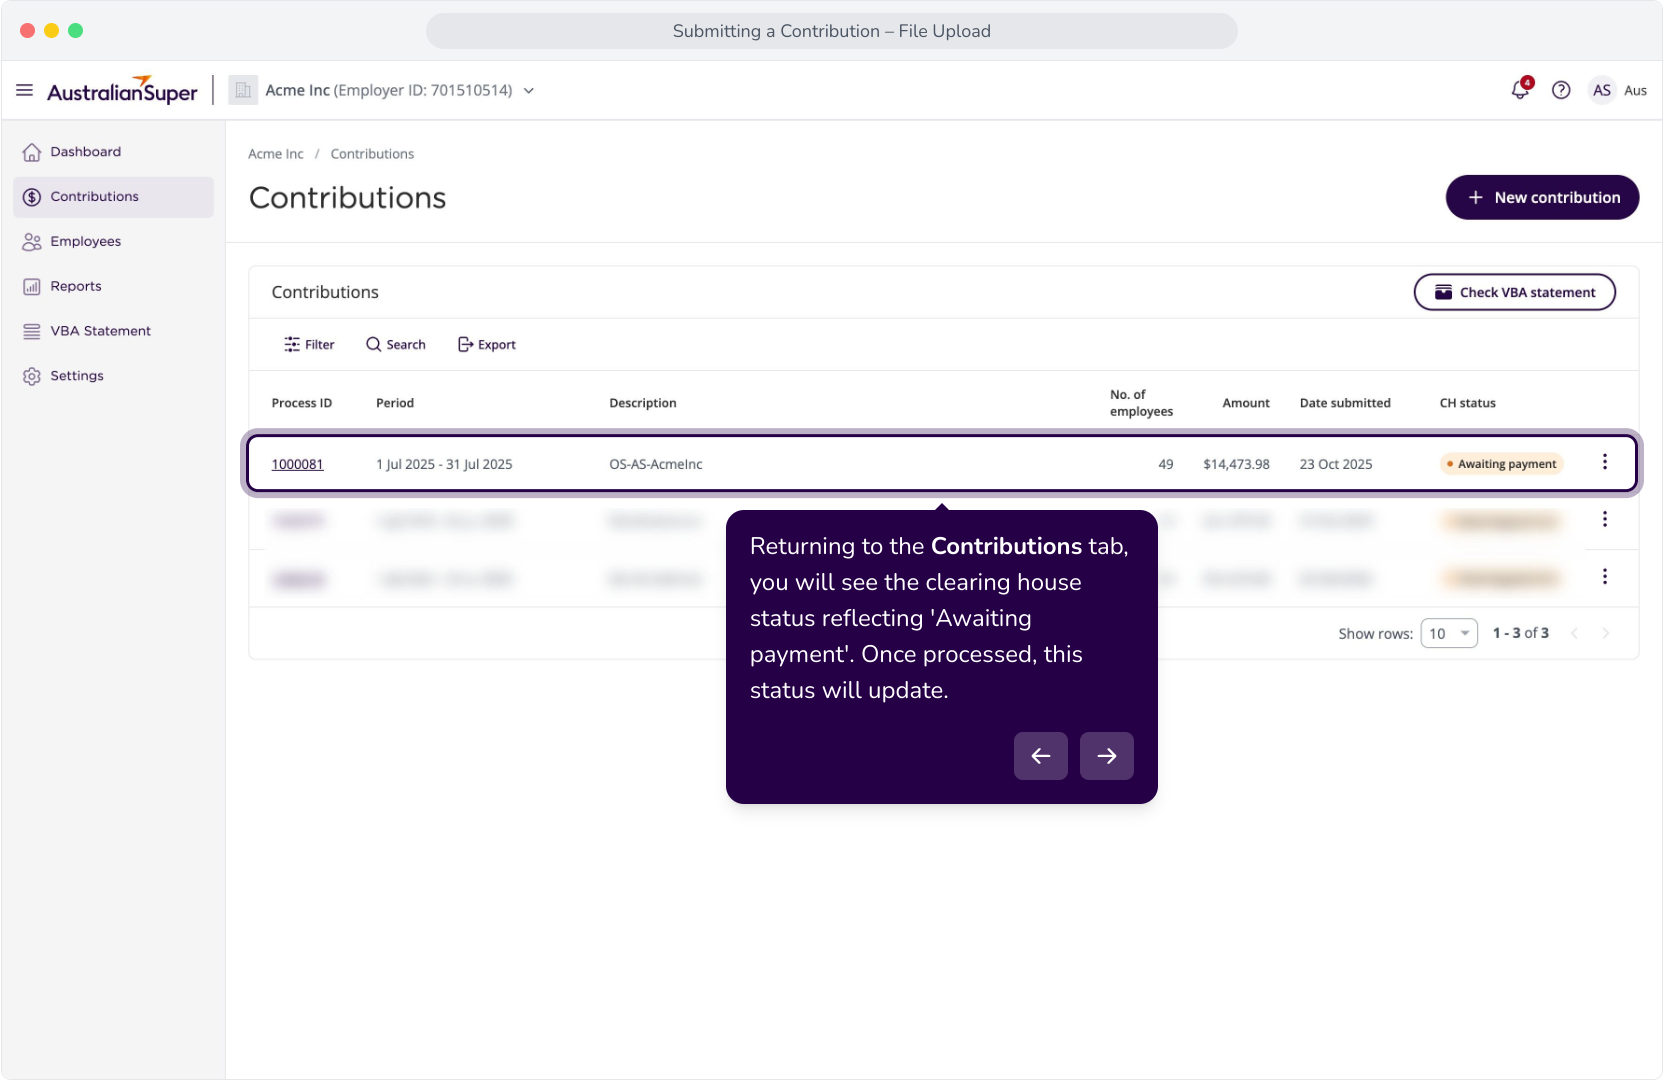Open Employees in the sidebar
Viewport: 1664px width, 1080px height.
113,242
